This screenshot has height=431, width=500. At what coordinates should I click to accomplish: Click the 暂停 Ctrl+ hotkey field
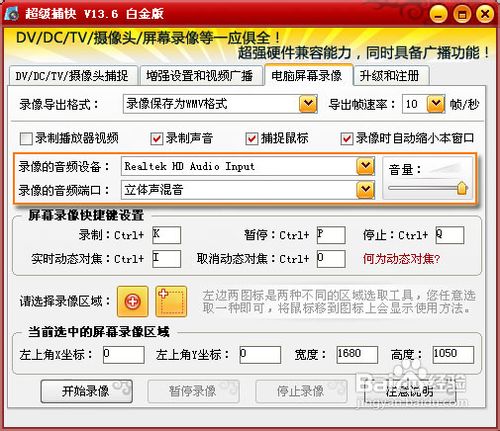coord(331,235)
